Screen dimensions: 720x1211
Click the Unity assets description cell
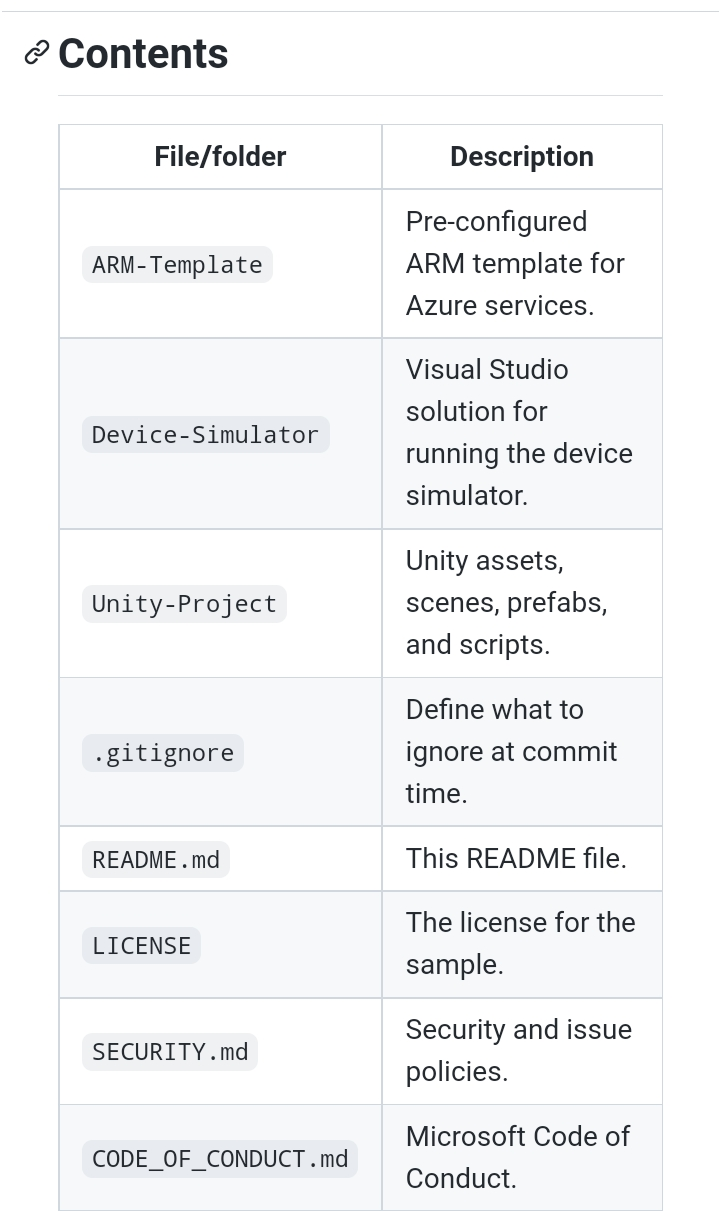pyautogui.click(x=506, y=603)
